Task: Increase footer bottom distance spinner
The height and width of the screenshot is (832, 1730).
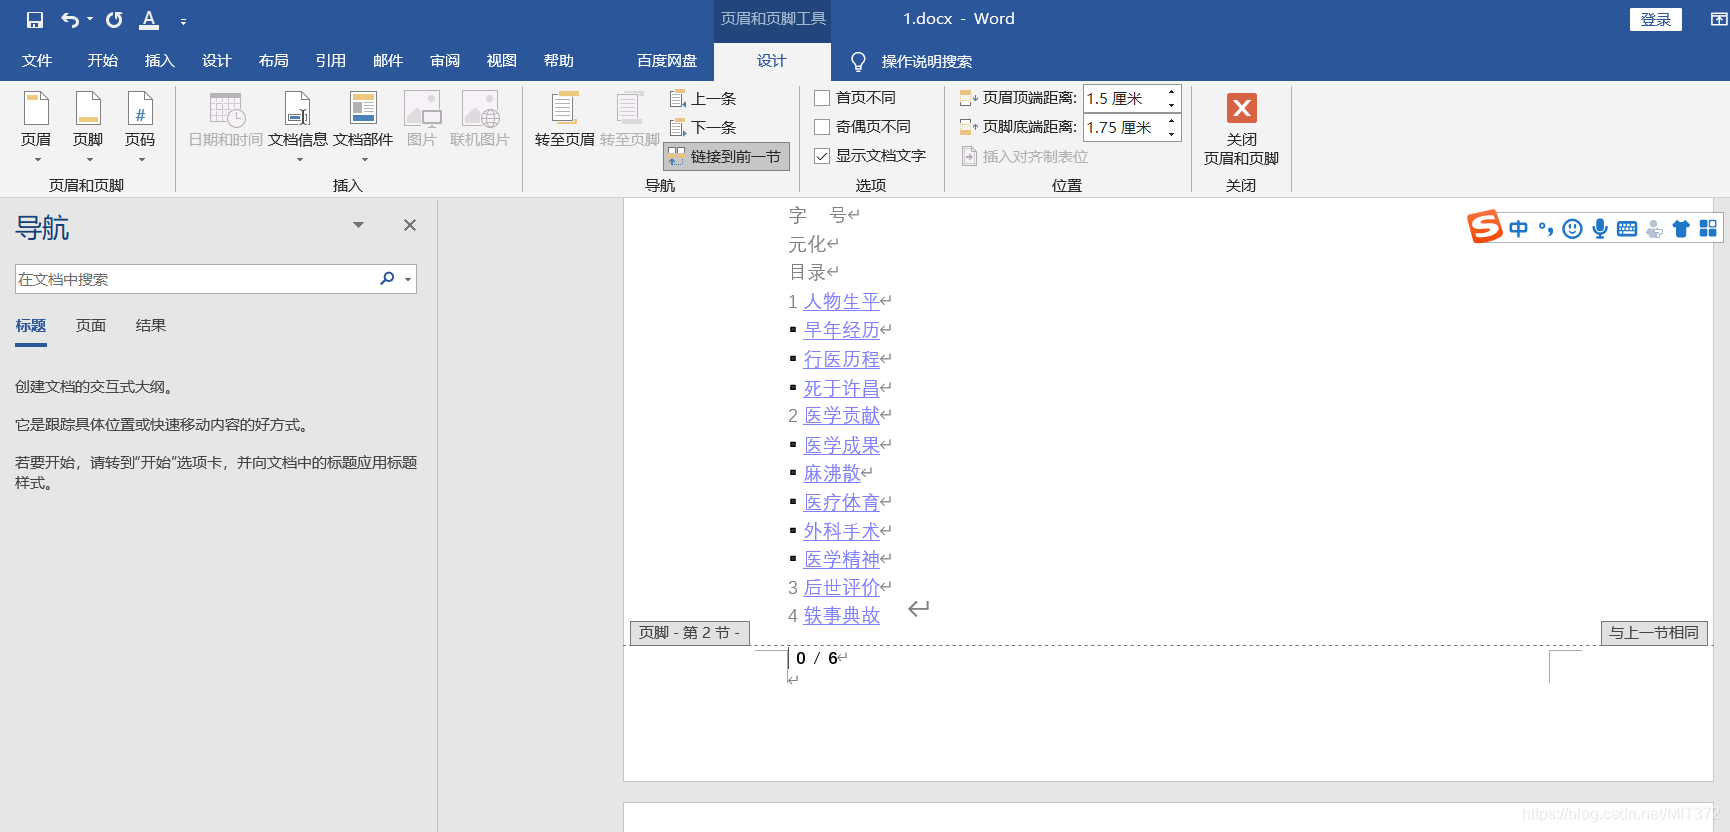Action: [x=1171, y=121]
